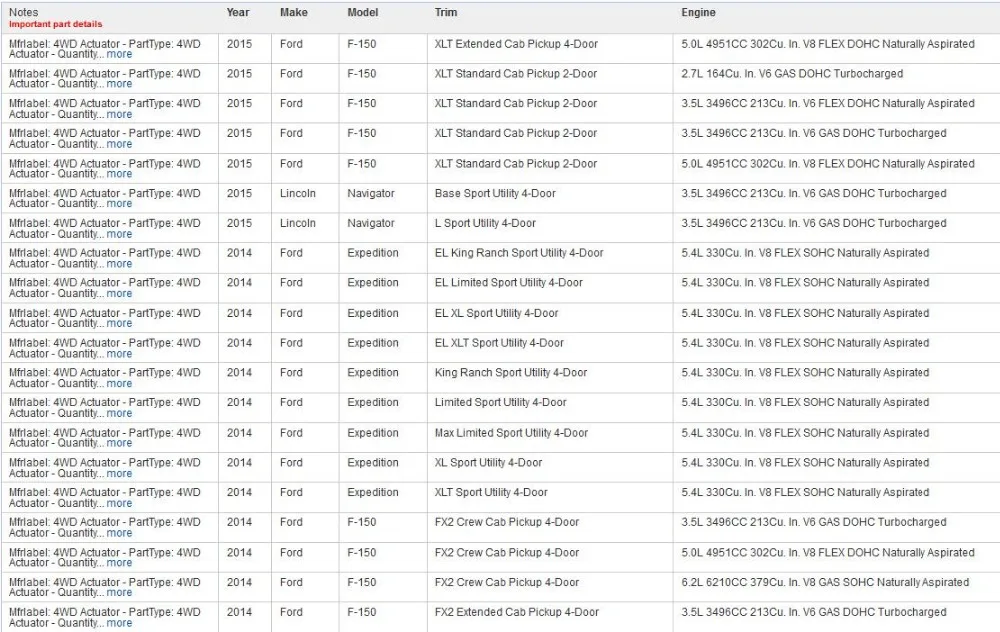Click the Make column header

(293, 12)
